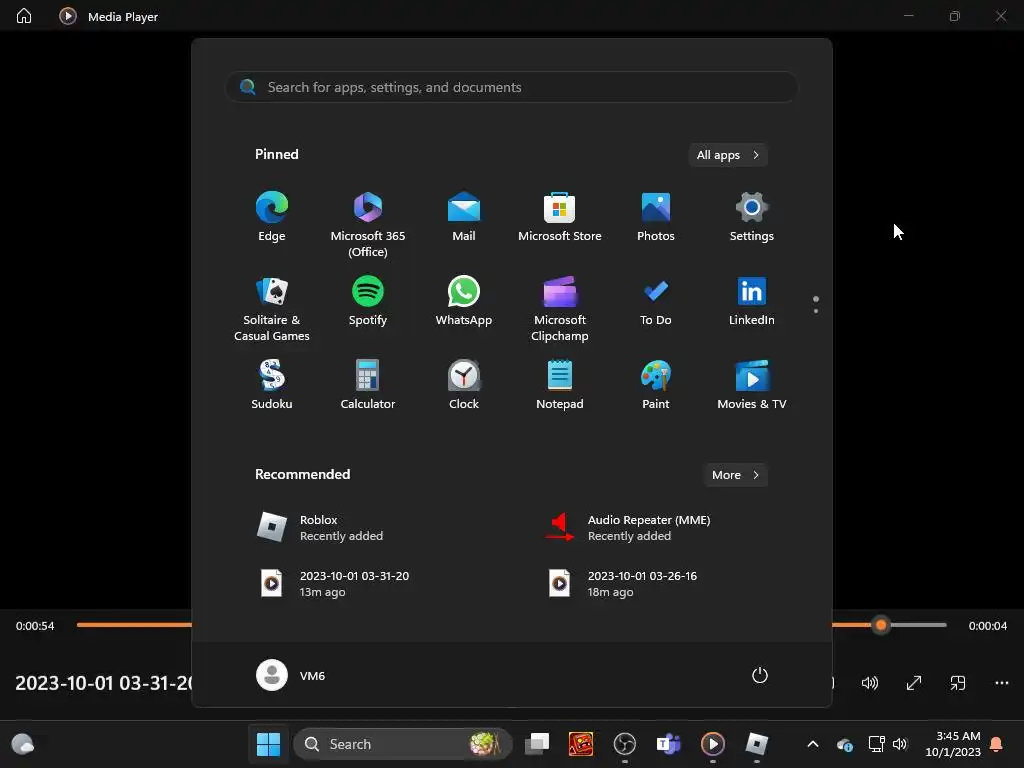Open Task View on taskbar
Viewport: 1024px width, 768px height.
point(537,744)
